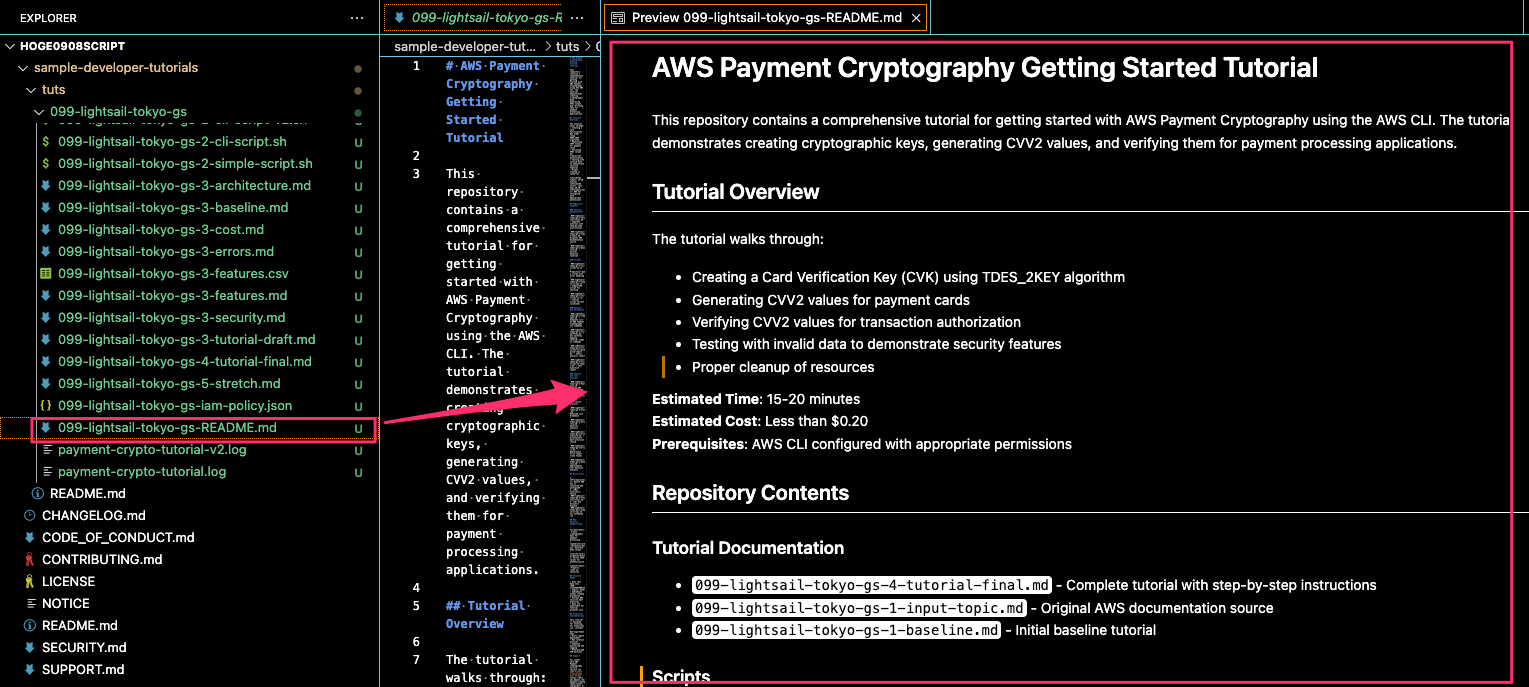Screen dimensions: 1529x687
Task: Click log icon of payment-crypto-tutorial.log
Action: click(x=46, y=472)
